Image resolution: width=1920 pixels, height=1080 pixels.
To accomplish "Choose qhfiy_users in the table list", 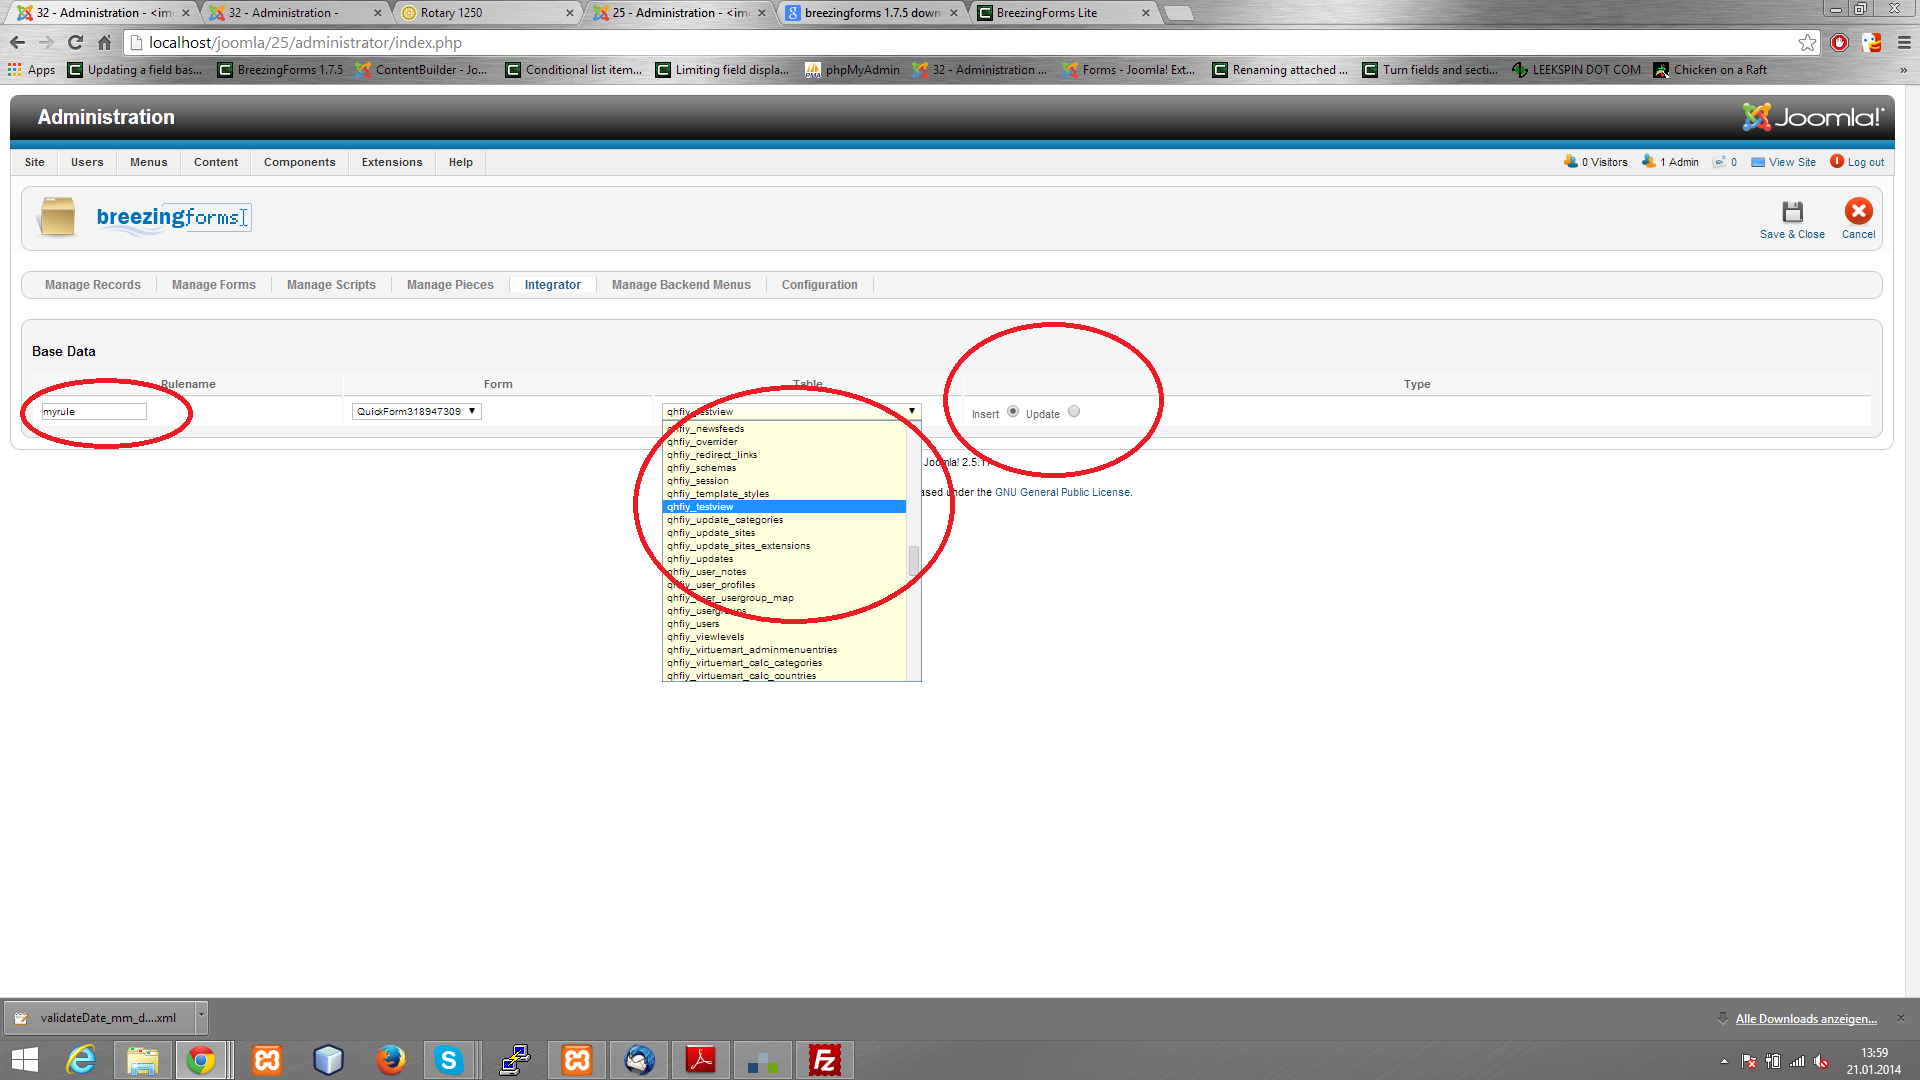I will (x=784, y=624).
